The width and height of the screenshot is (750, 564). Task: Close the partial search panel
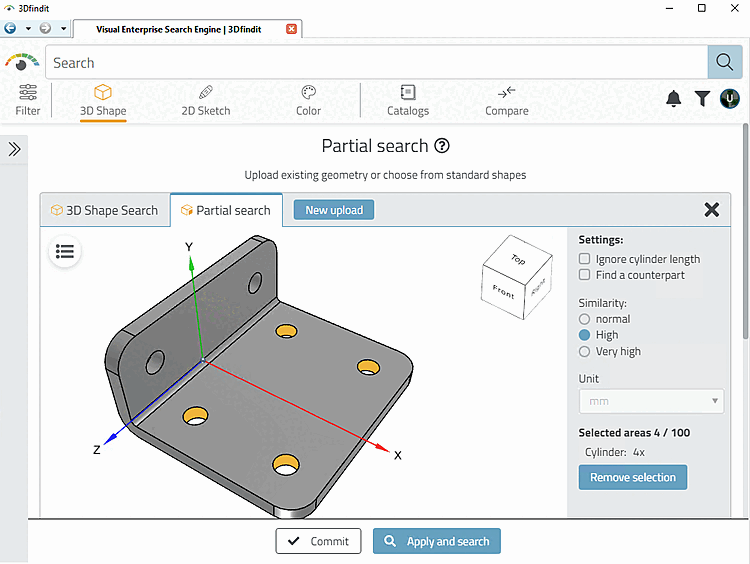[x=712, y=209]
